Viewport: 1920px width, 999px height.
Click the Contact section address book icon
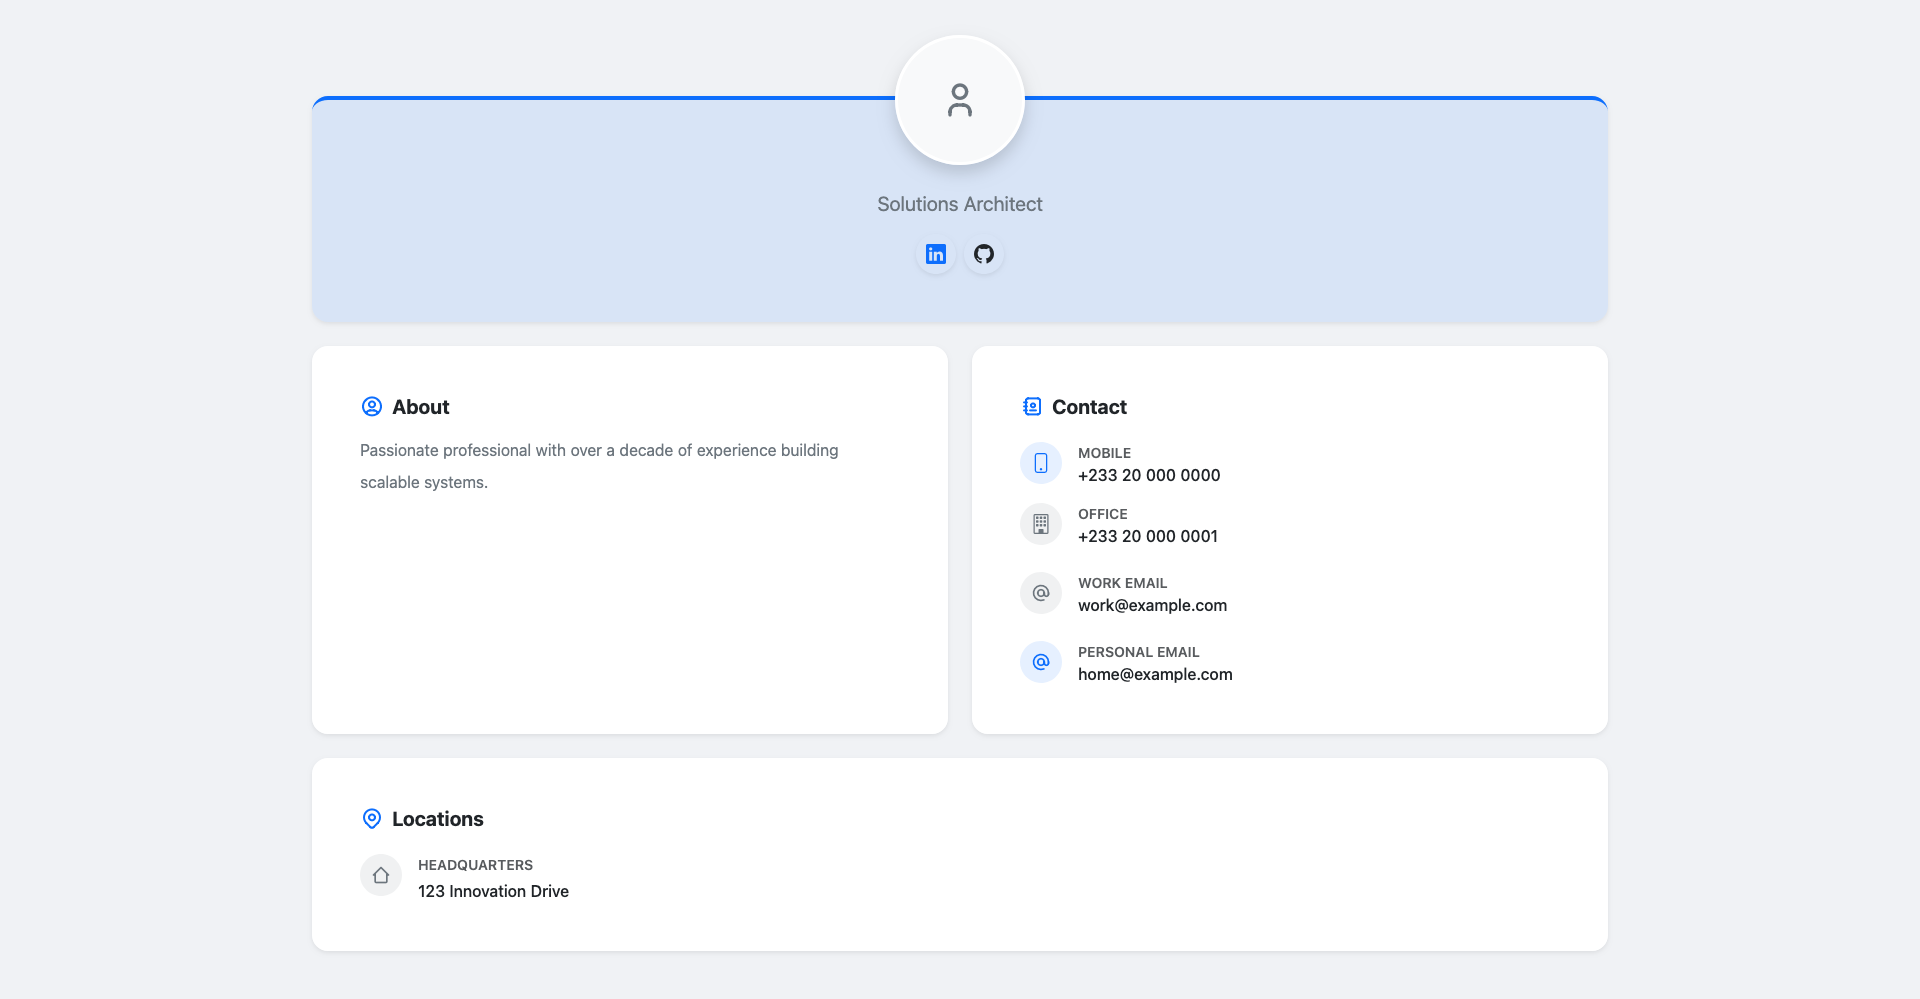click(x=1032, y=407)
